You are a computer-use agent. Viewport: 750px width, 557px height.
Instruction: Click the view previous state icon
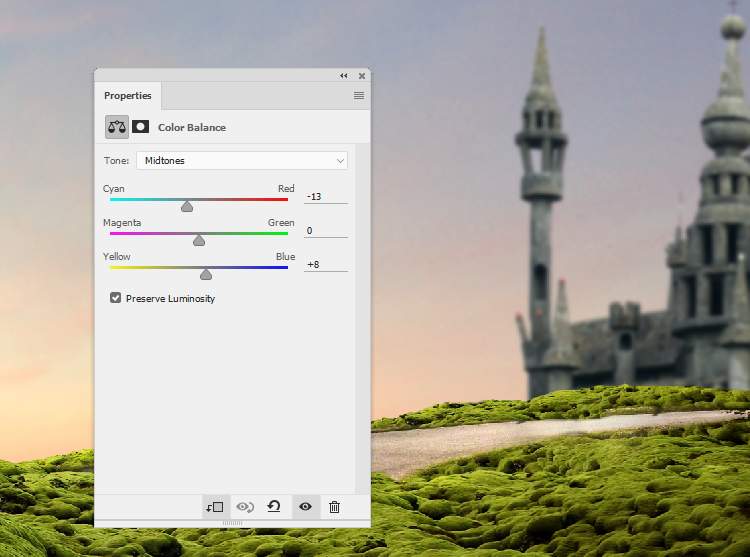(x=244, y=507)
